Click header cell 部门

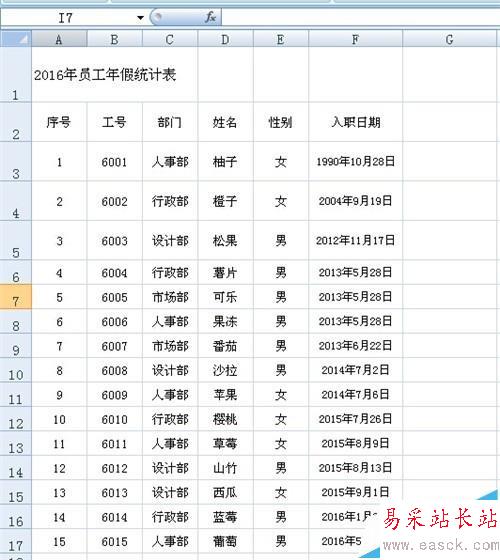(170, 122)
